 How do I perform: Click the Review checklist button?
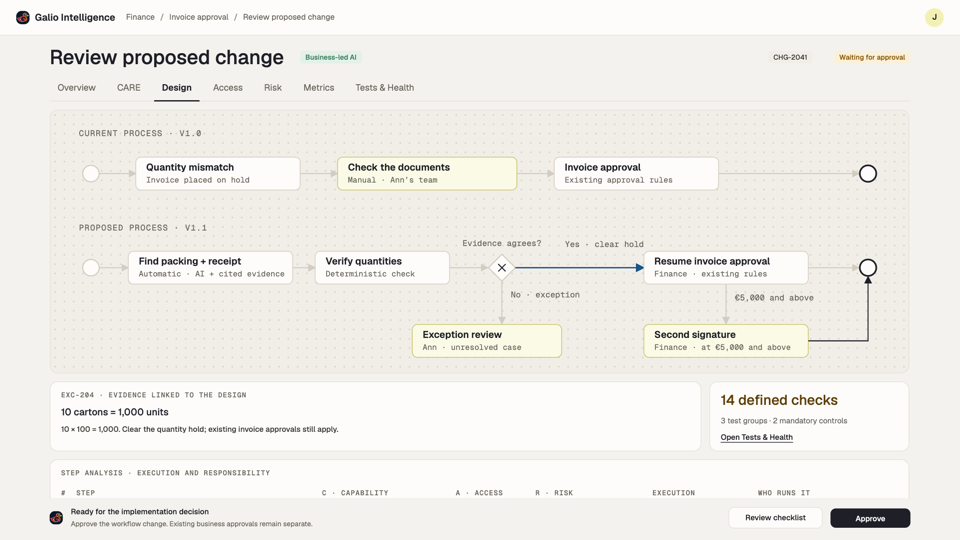775,518
